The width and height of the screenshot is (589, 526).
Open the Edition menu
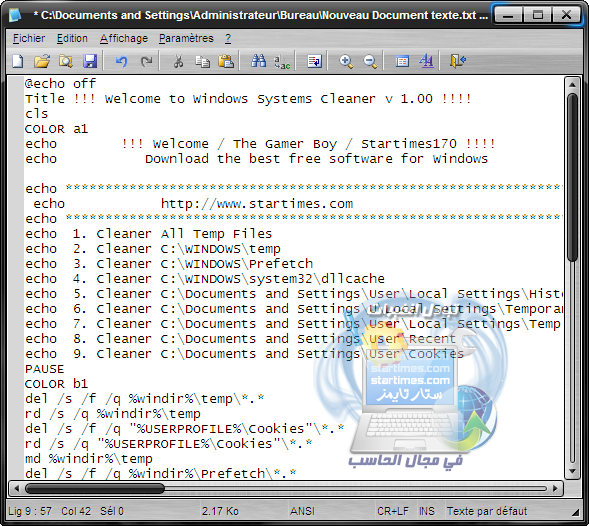(x=72, y=38)
